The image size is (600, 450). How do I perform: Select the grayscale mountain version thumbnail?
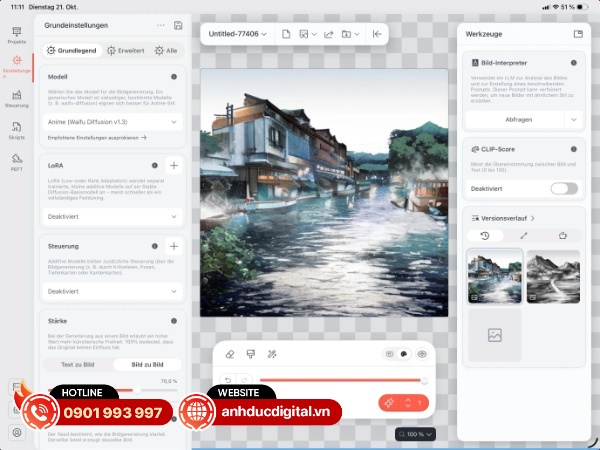[552, 276]
